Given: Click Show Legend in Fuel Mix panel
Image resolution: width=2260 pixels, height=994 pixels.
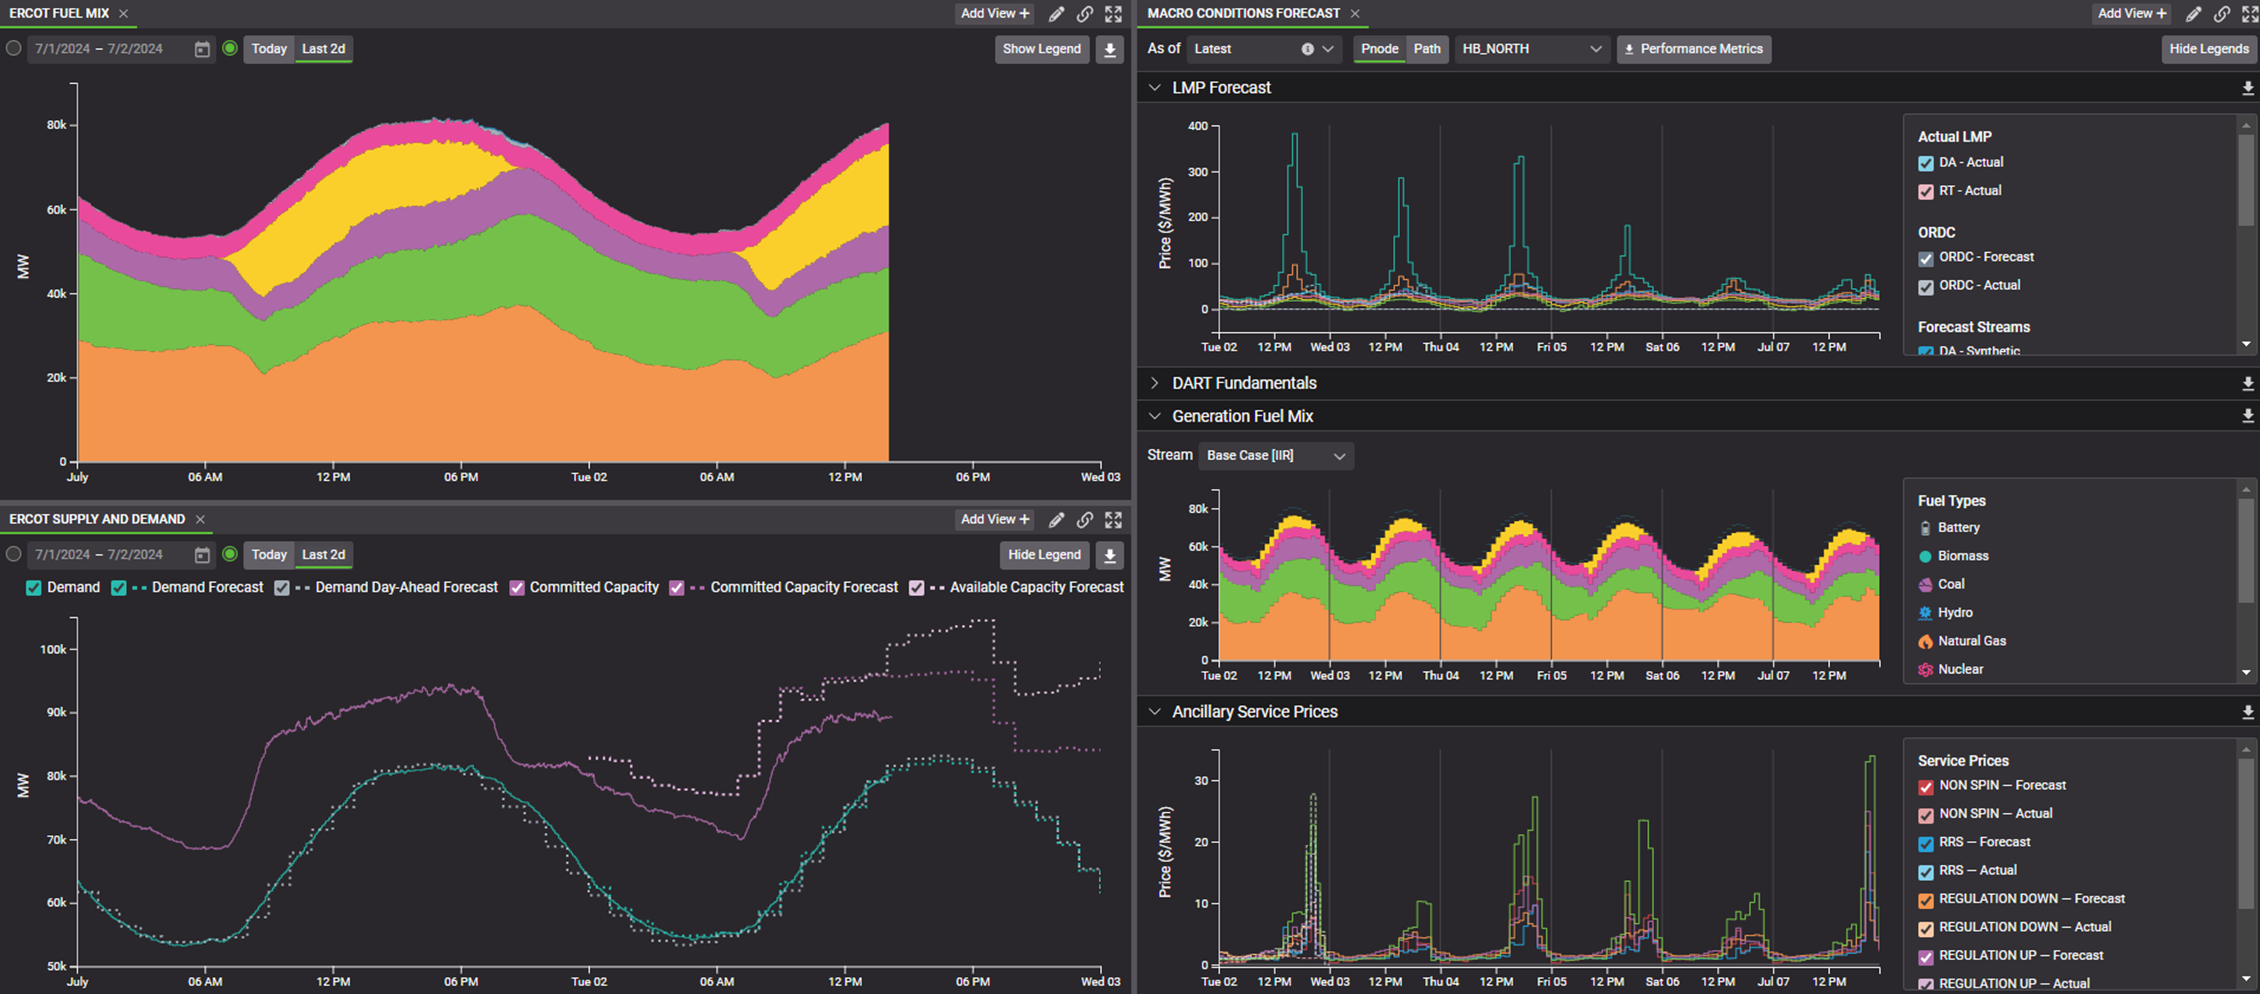Looking at the screenshot, I should (1041, 49).
